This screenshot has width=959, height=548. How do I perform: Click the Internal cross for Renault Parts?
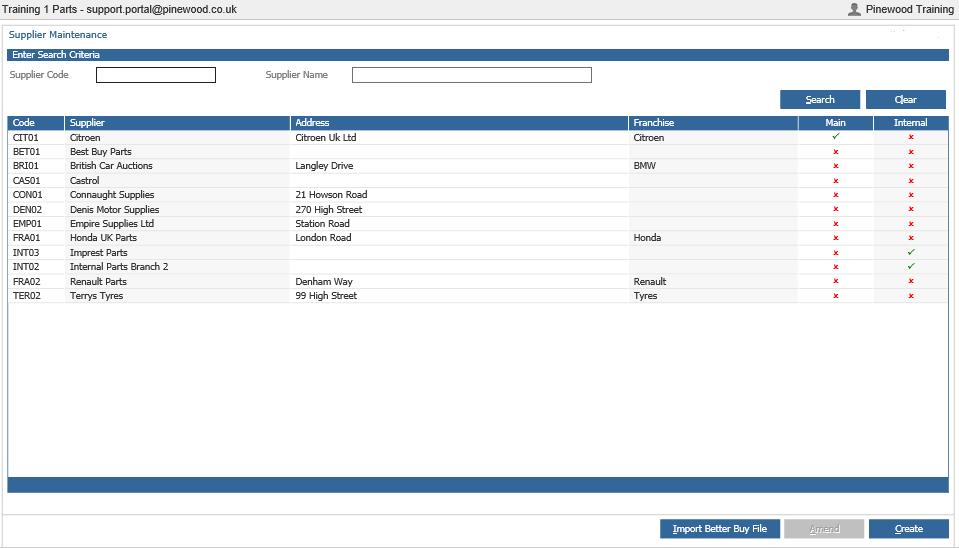[911, 281]
